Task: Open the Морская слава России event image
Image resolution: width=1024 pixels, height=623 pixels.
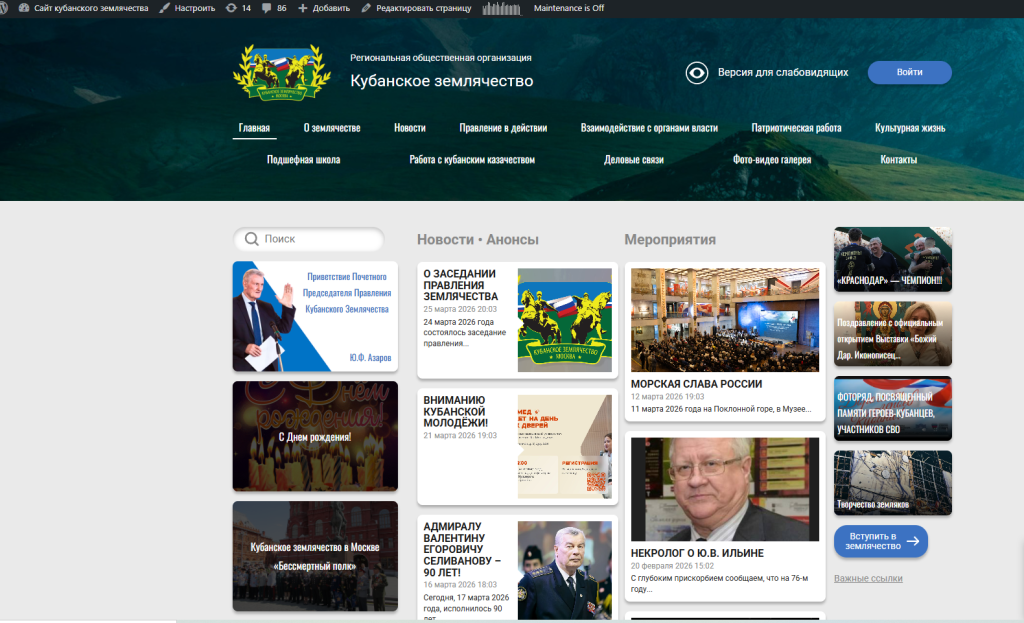Action: coord(724,319)
